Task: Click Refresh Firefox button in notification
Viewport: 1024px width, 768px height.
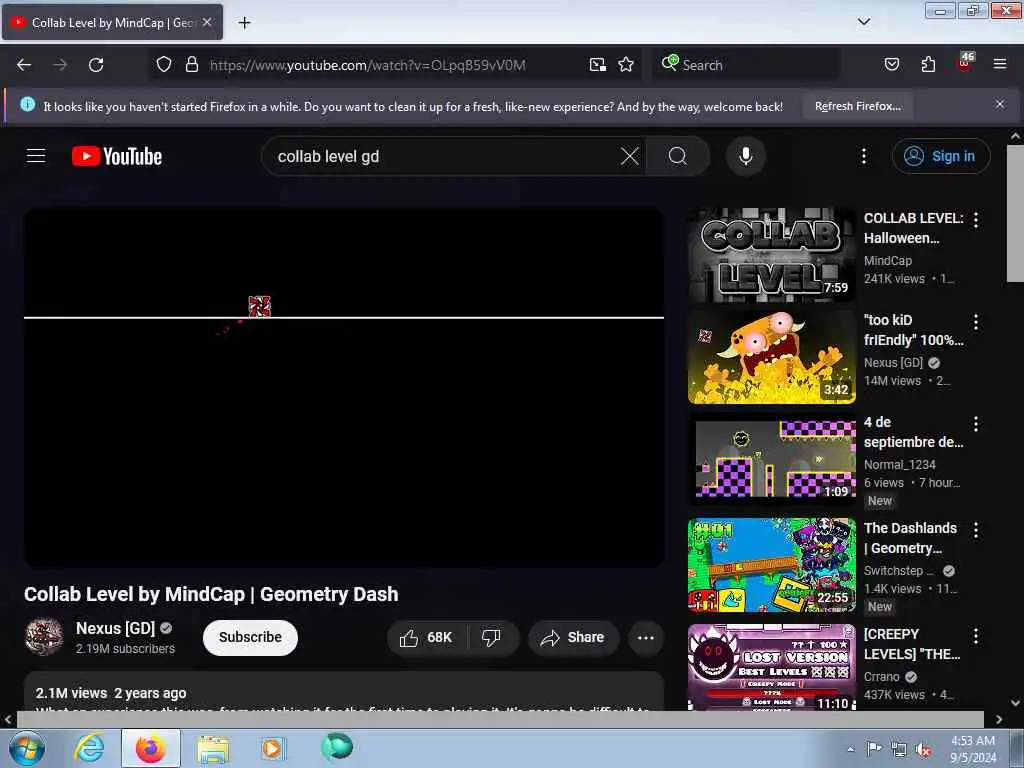Action: tap(857, 106)
